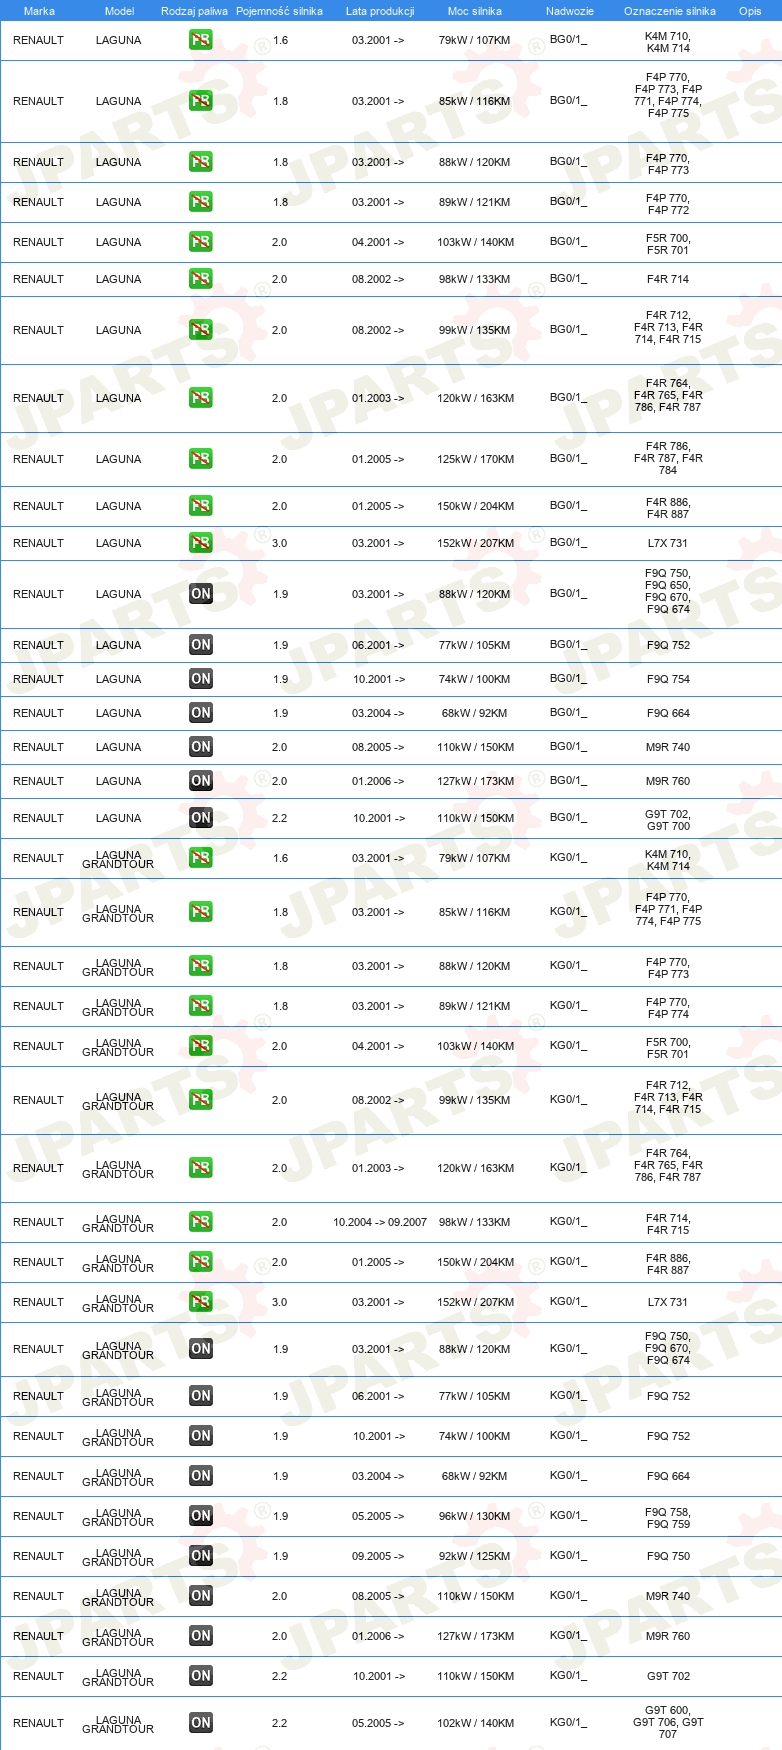Screen dimensions: 782x1750
Task: Select engine codes F4R 786, F4R 787, F4R 784
Action: (x=668, y=458)
